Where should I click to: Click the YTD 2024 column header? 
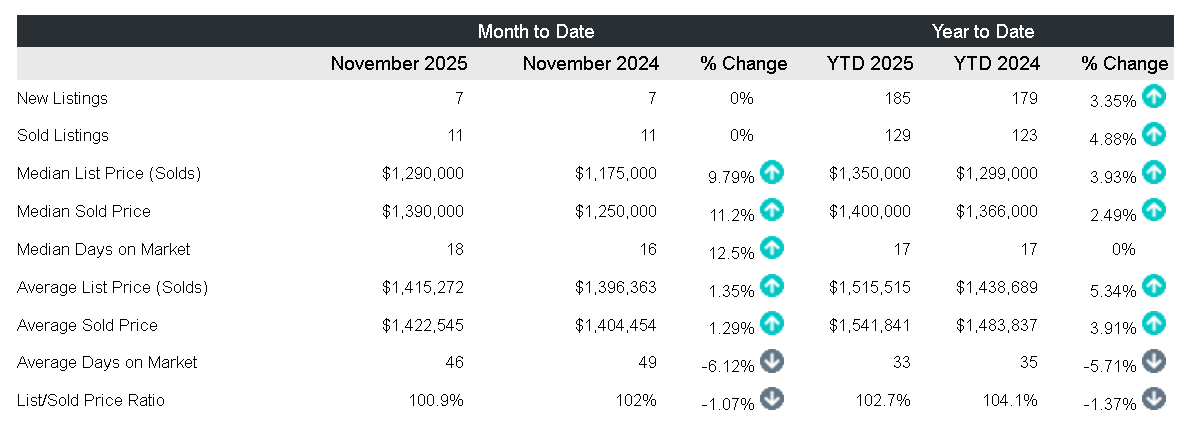(x=996, y=64)
